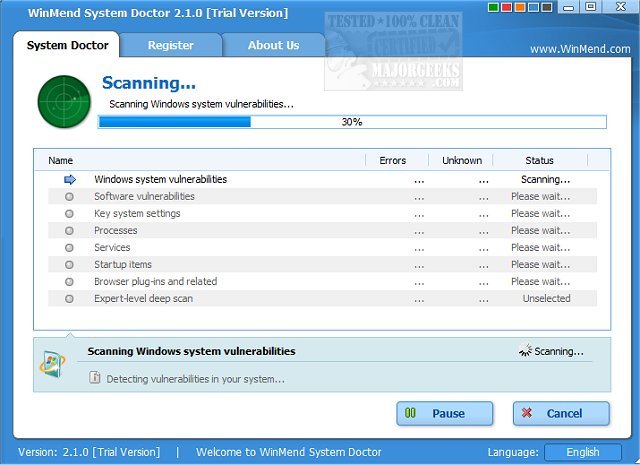Image resolution: width=640 pixels, height=465 pixels.
Task: Click the status circle beside Processes
Action: (69, 231)
